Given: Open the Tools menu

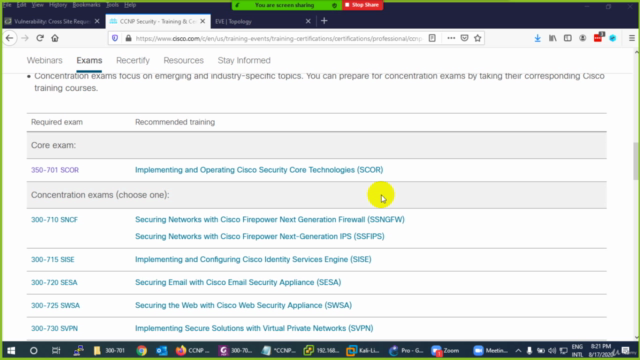Looking at the screenshot, I should click(x=112, y=5).
